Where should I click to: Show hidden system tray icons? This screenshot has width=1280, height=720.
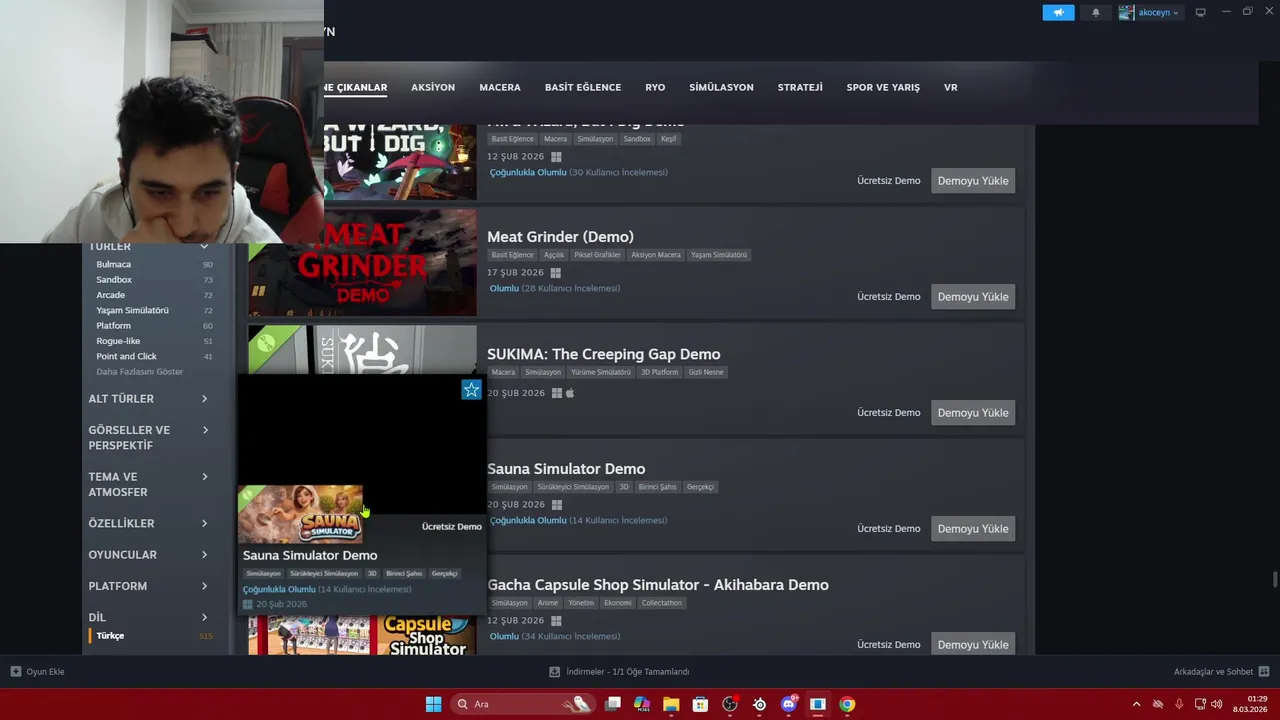[x=1136, y=704]
